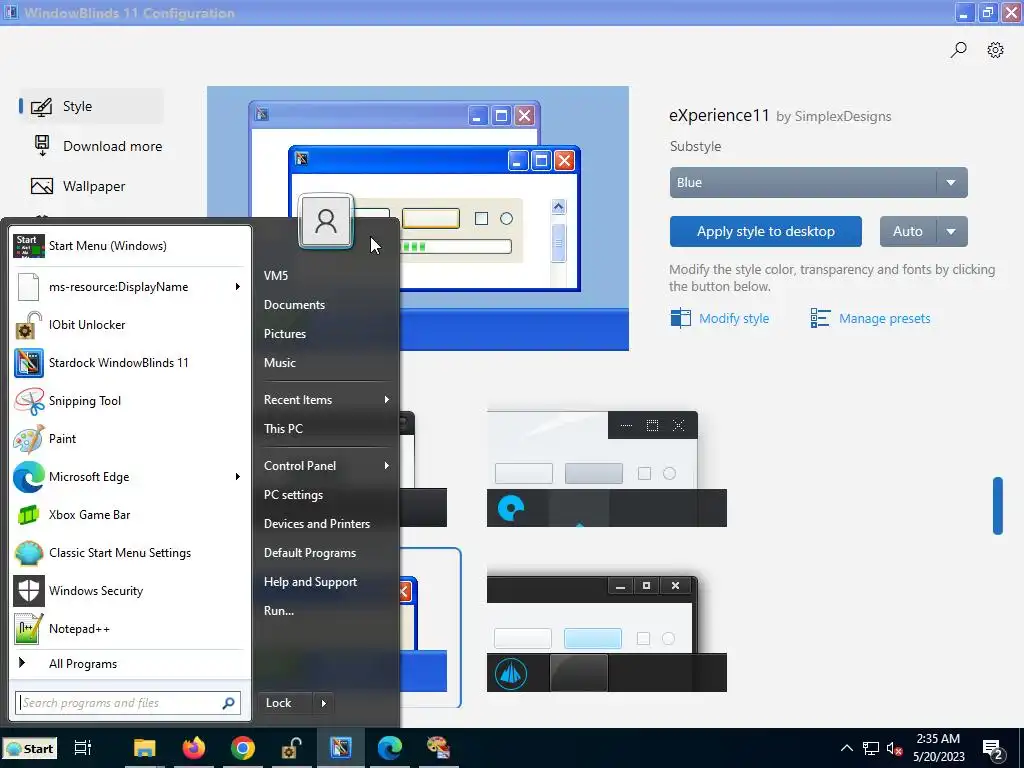The image size is (1024, 768).
Task: Select the dark sailboat style thumbnail
Action: (x=607, y=633)
